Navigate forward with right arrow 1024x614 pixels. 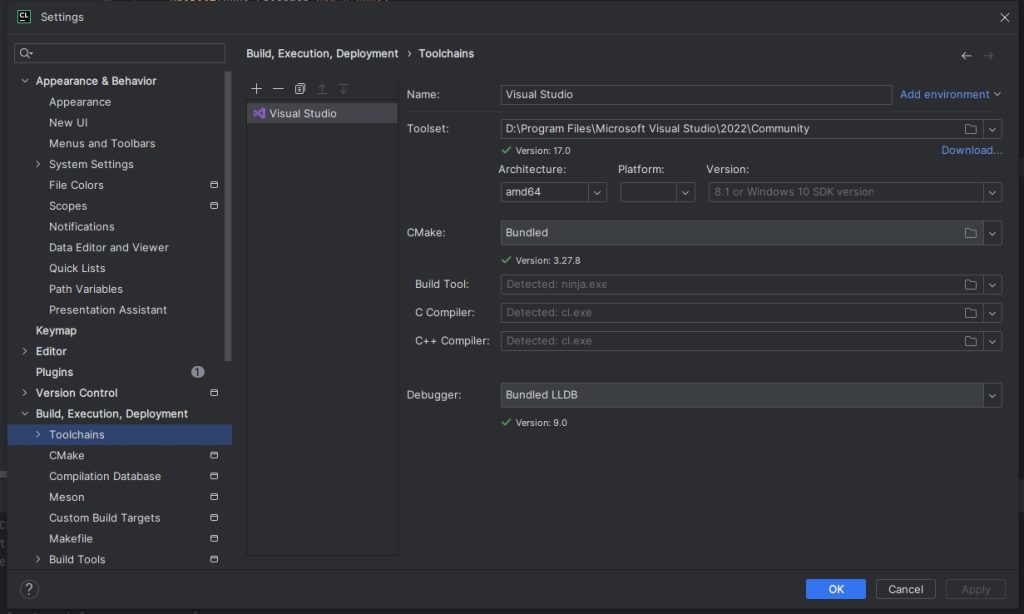coord(988,56)
